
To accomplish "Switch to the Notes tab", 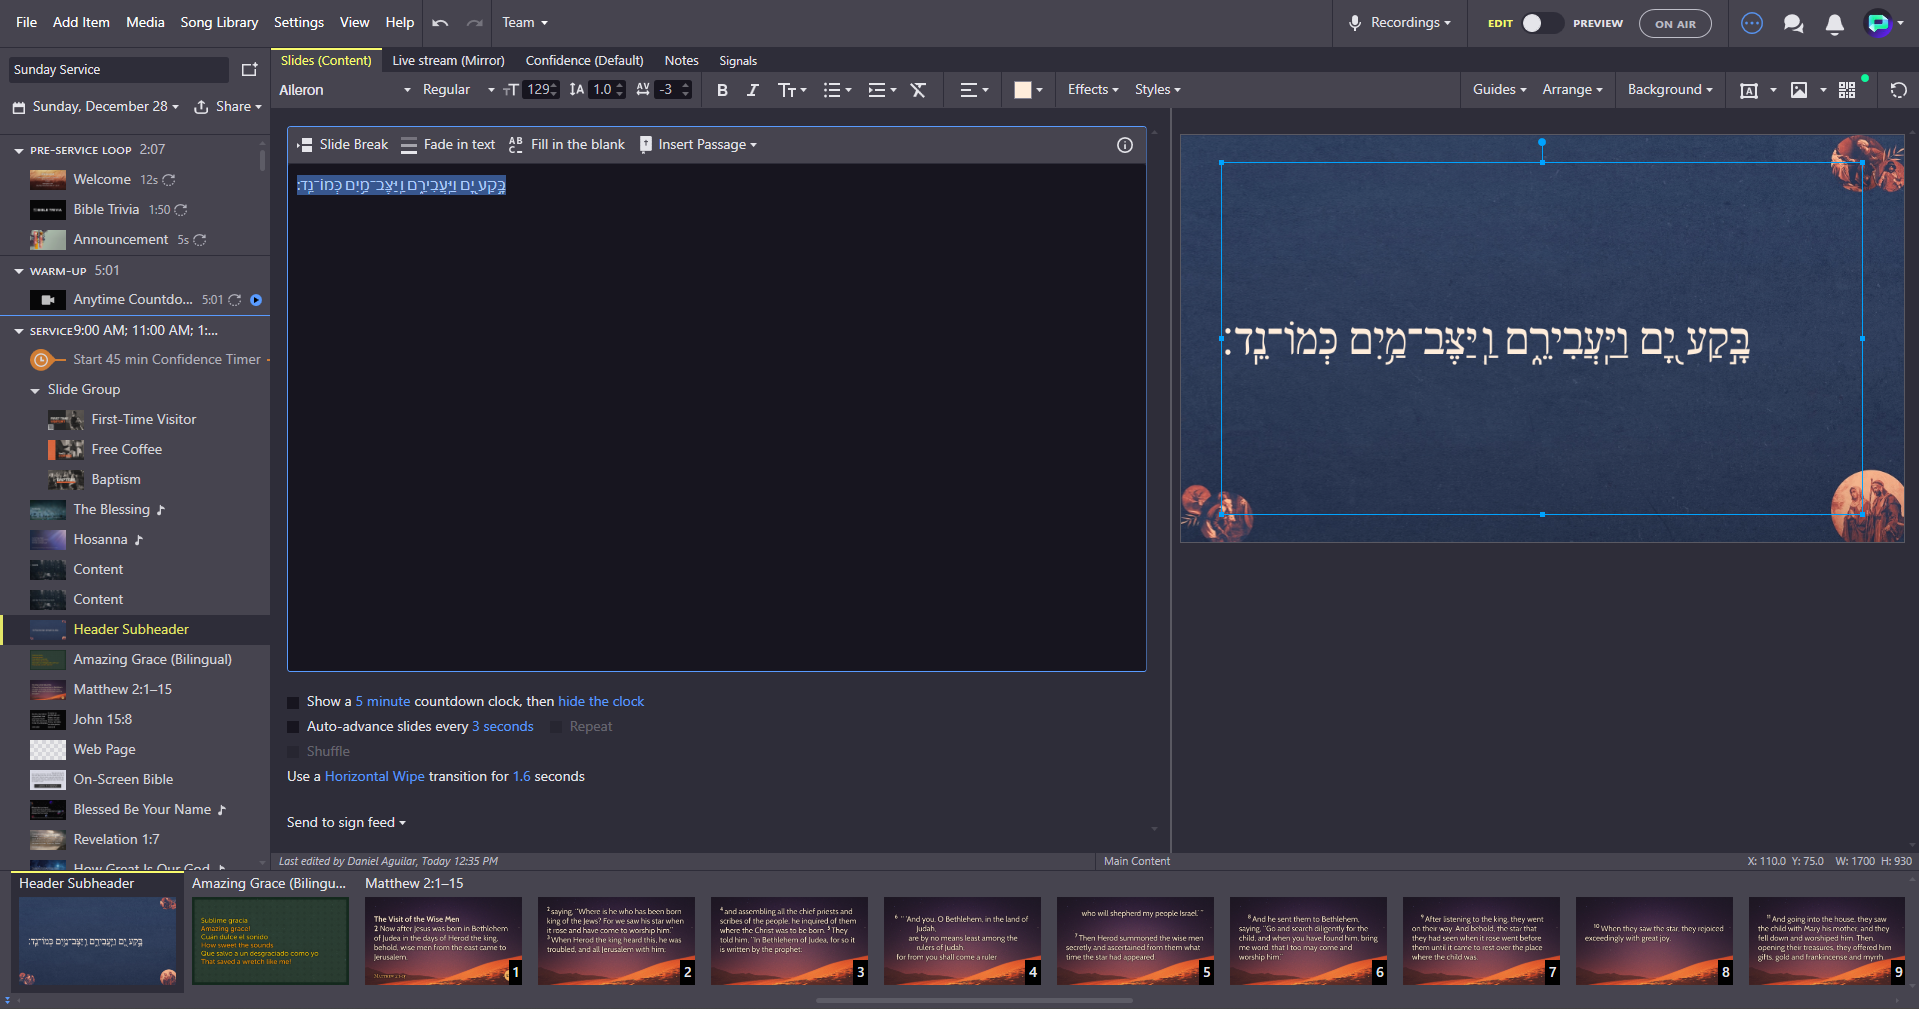I will tap(681, 61).
